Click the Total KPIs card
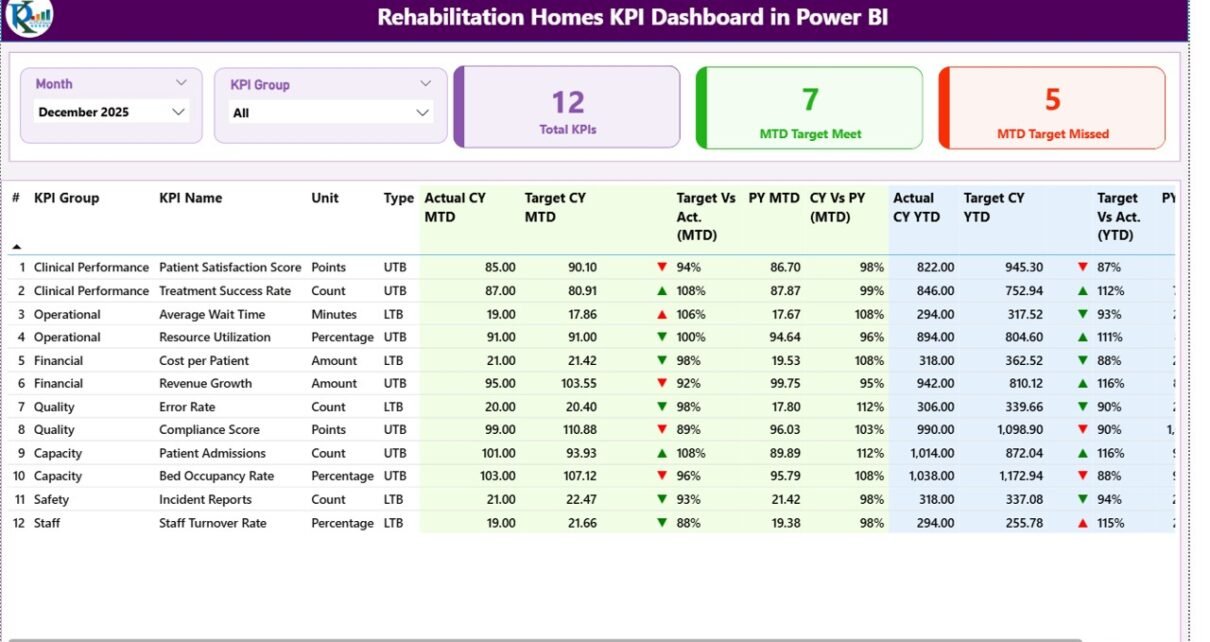The width and height of the screenshot is (1210, 642). 567,108
